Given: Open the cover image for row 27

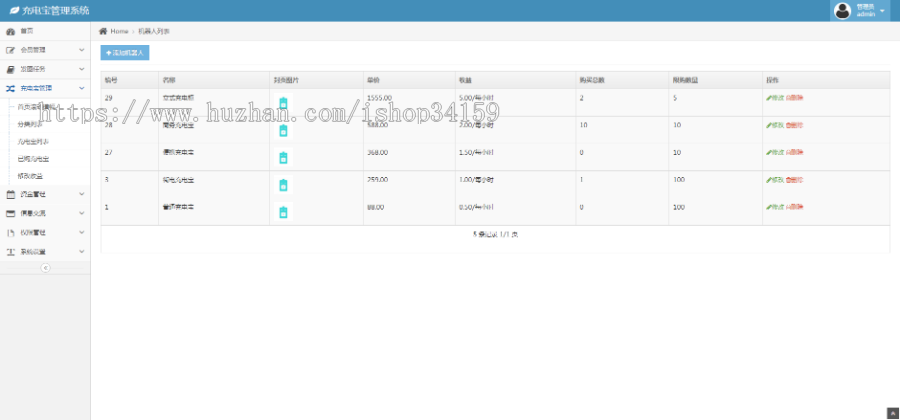Looking at the screenshot, I should point(283,157).
